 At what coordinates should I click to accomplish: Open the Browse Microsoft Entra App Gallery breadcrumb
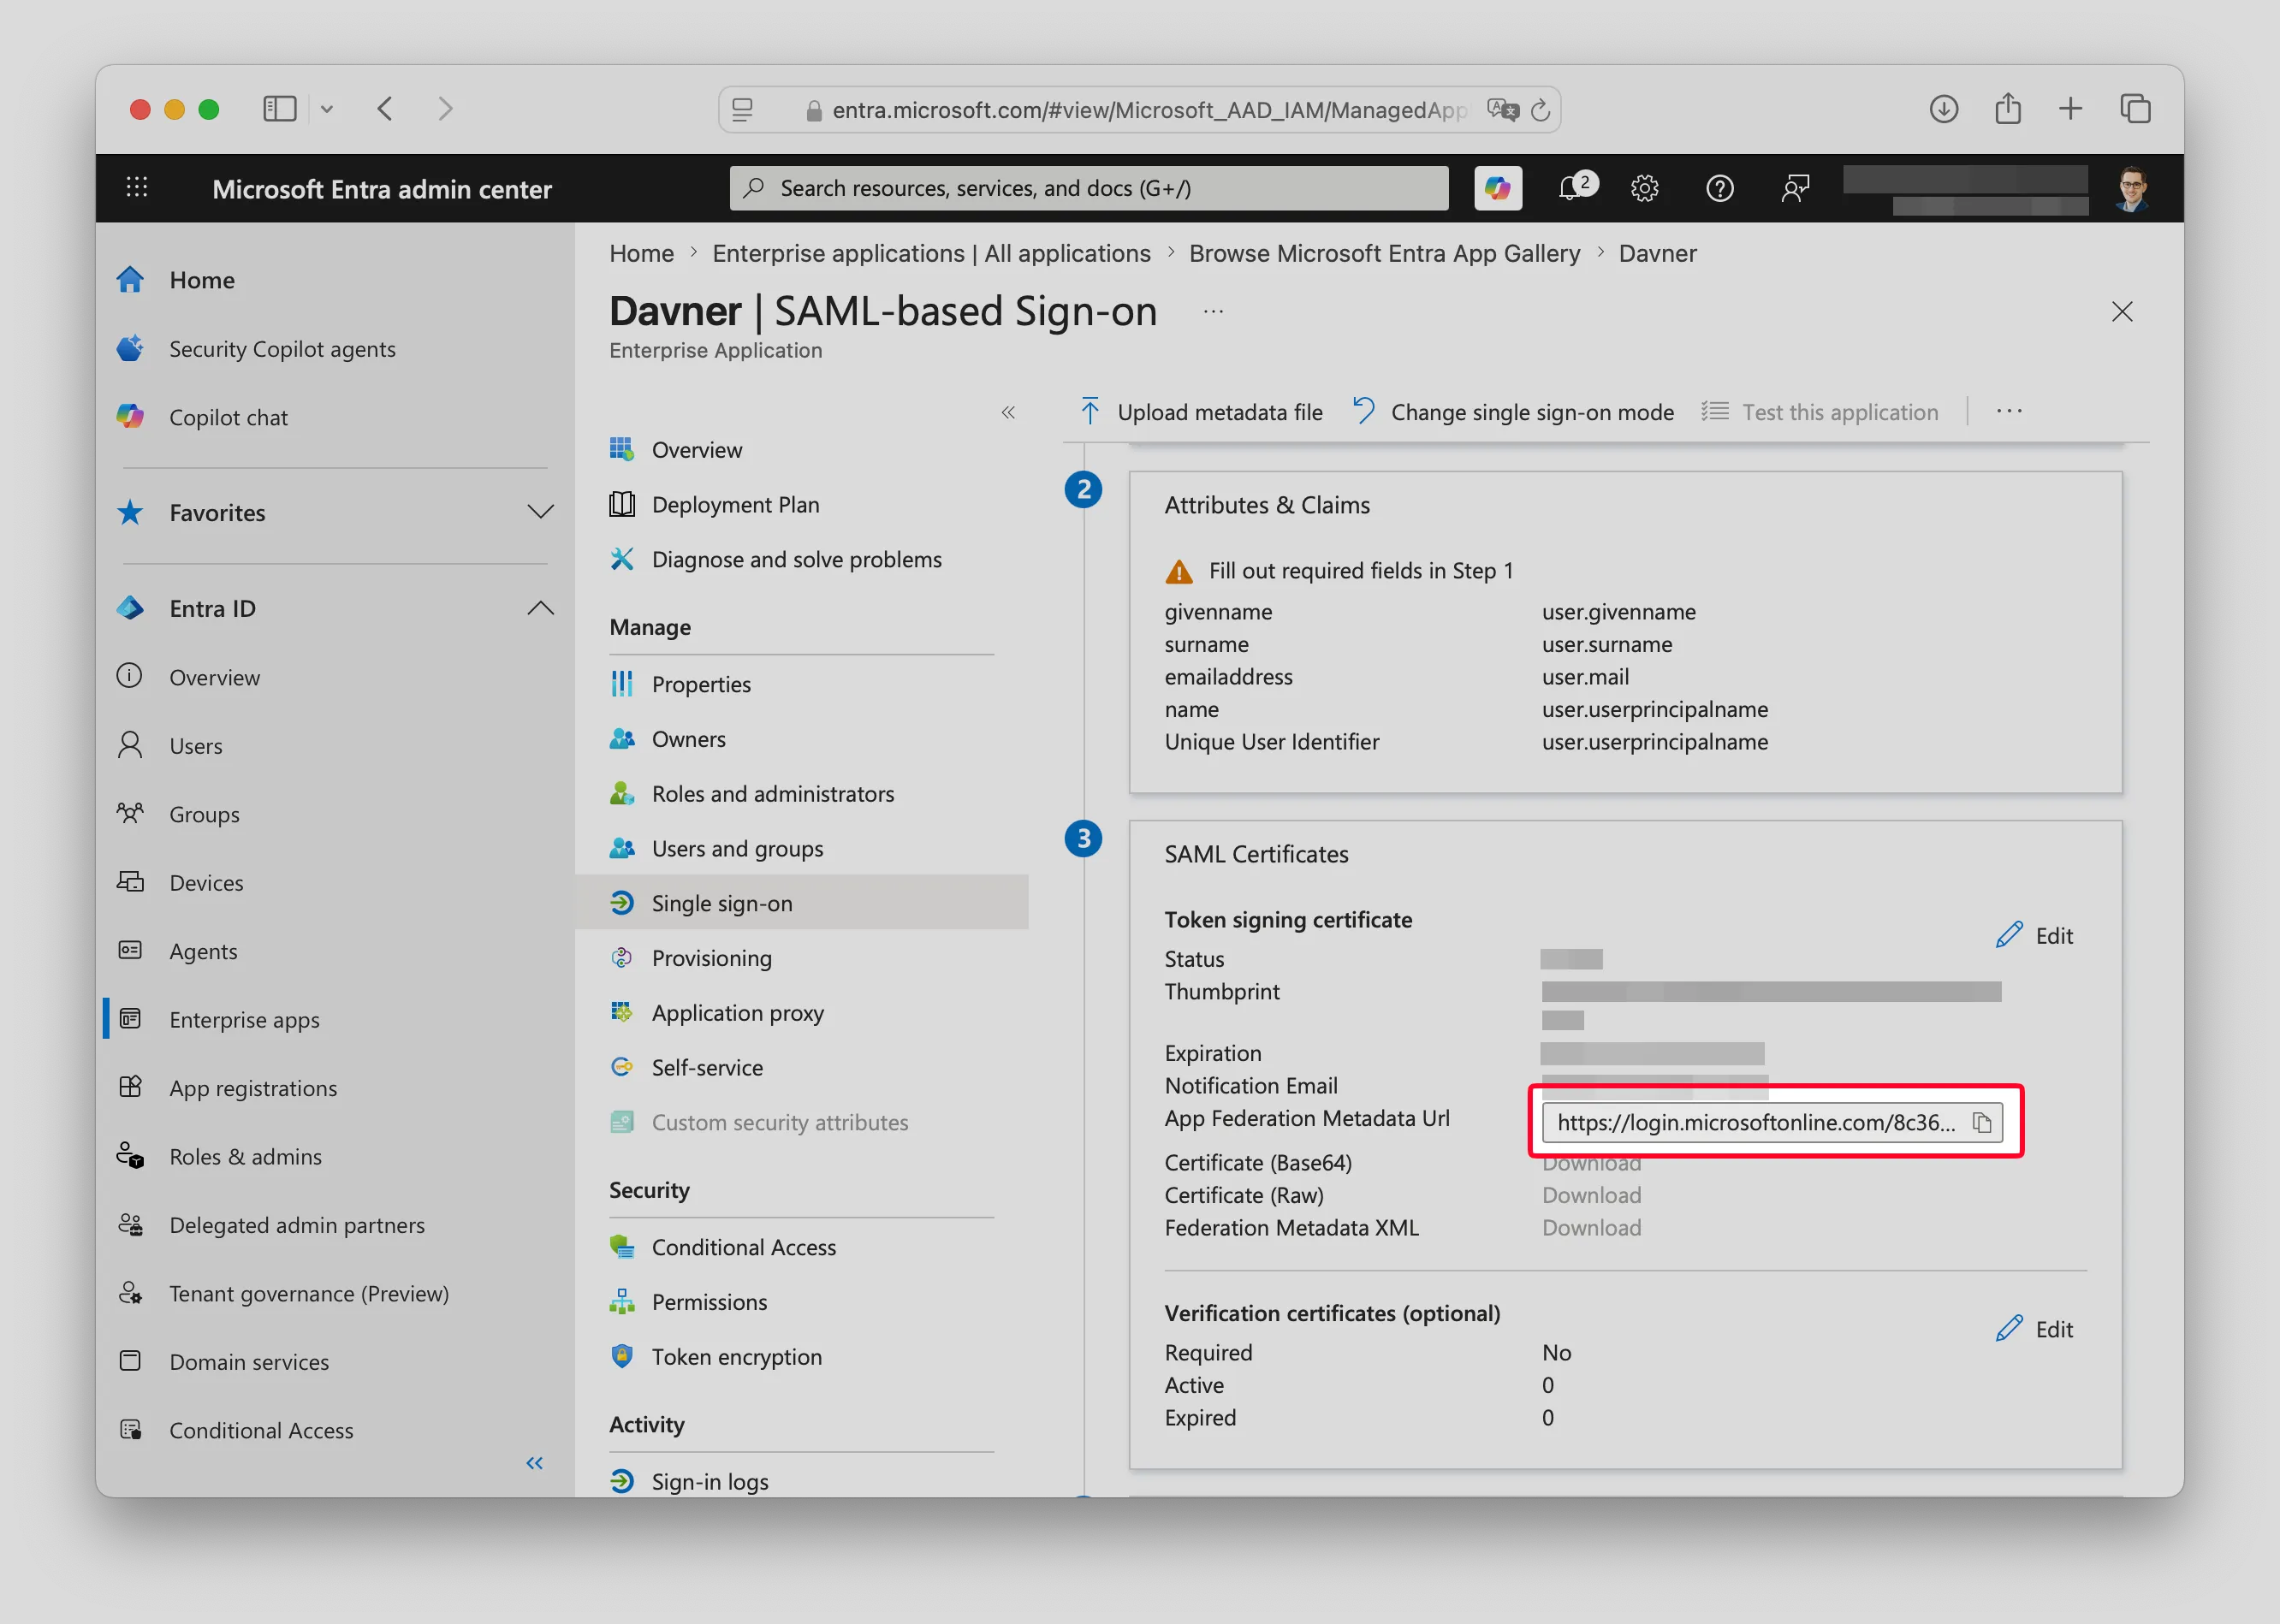[x=1384, y=253]
